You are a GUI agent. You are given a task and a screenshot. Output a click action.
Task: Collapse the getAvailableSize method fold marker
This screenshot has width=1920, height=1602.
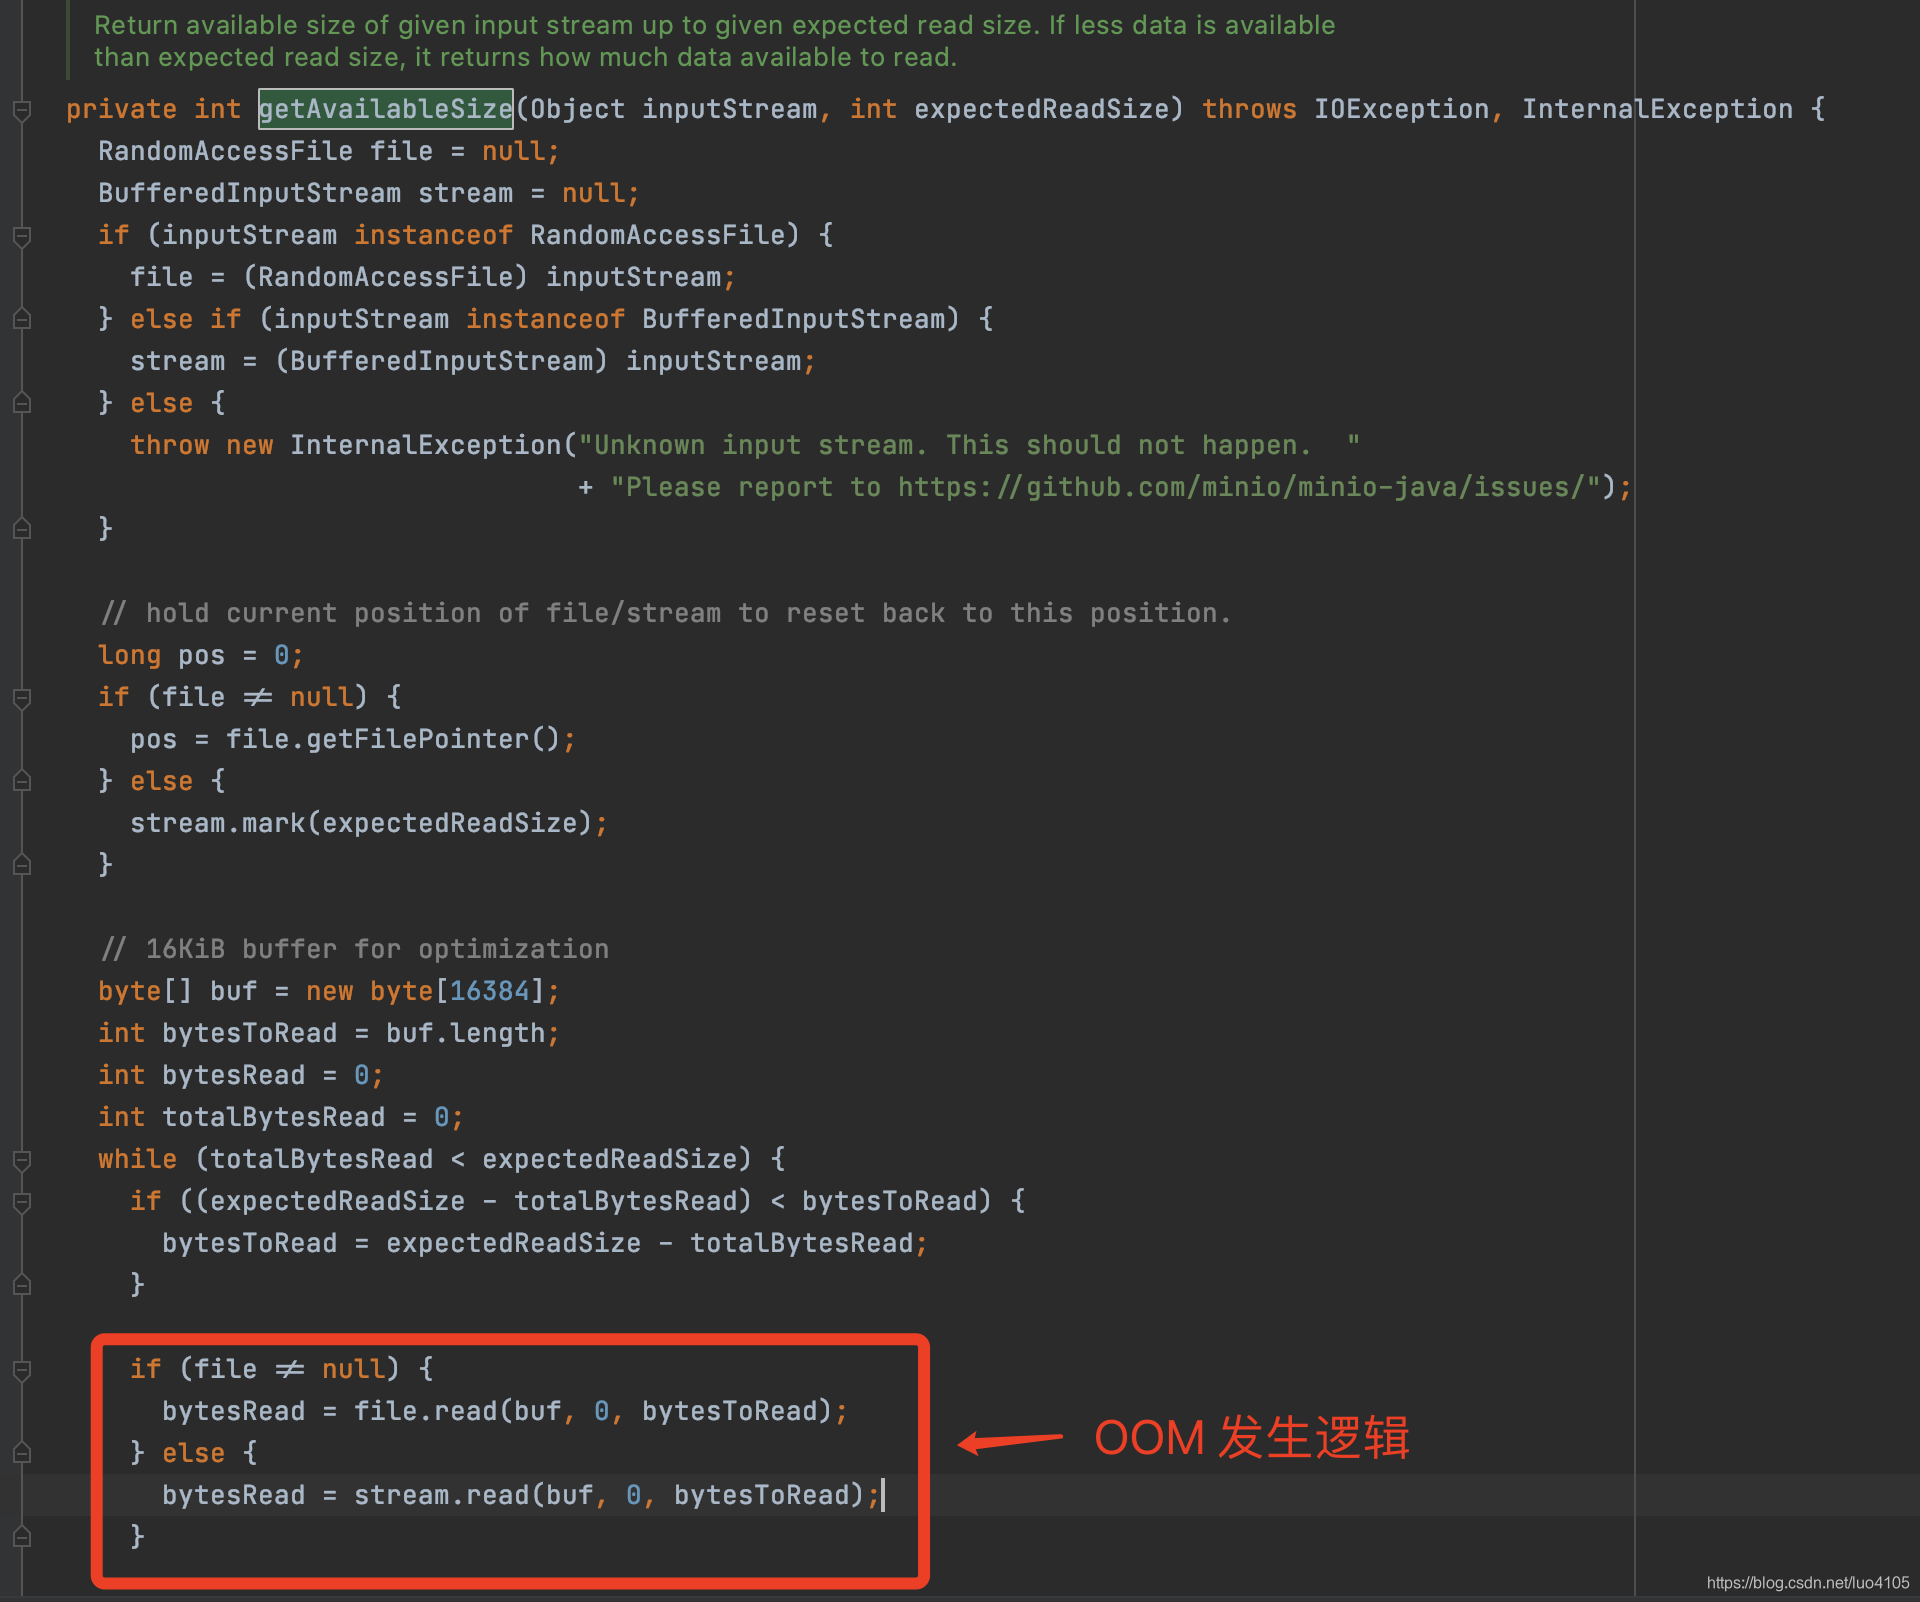point(22,110)
